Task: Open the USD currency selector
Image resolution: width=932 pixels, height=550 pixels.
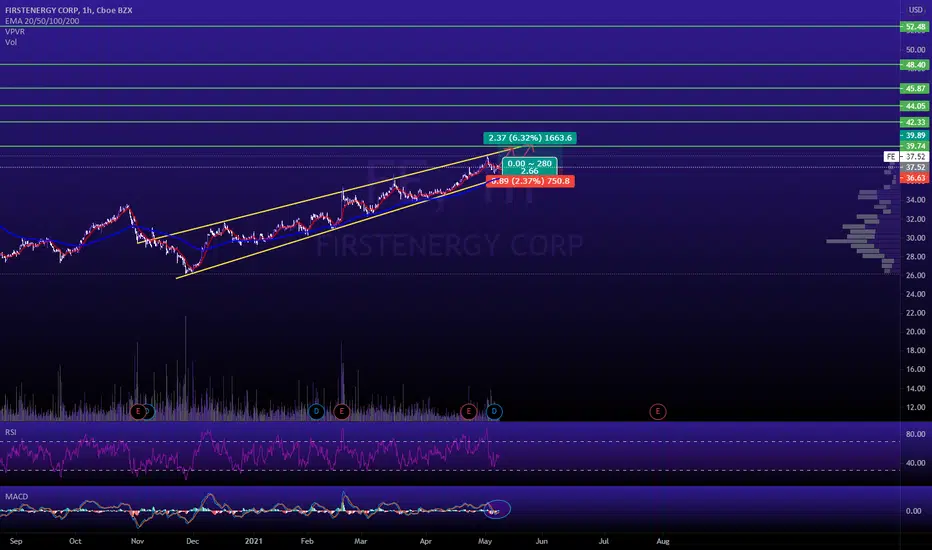Action: point(915,10)
